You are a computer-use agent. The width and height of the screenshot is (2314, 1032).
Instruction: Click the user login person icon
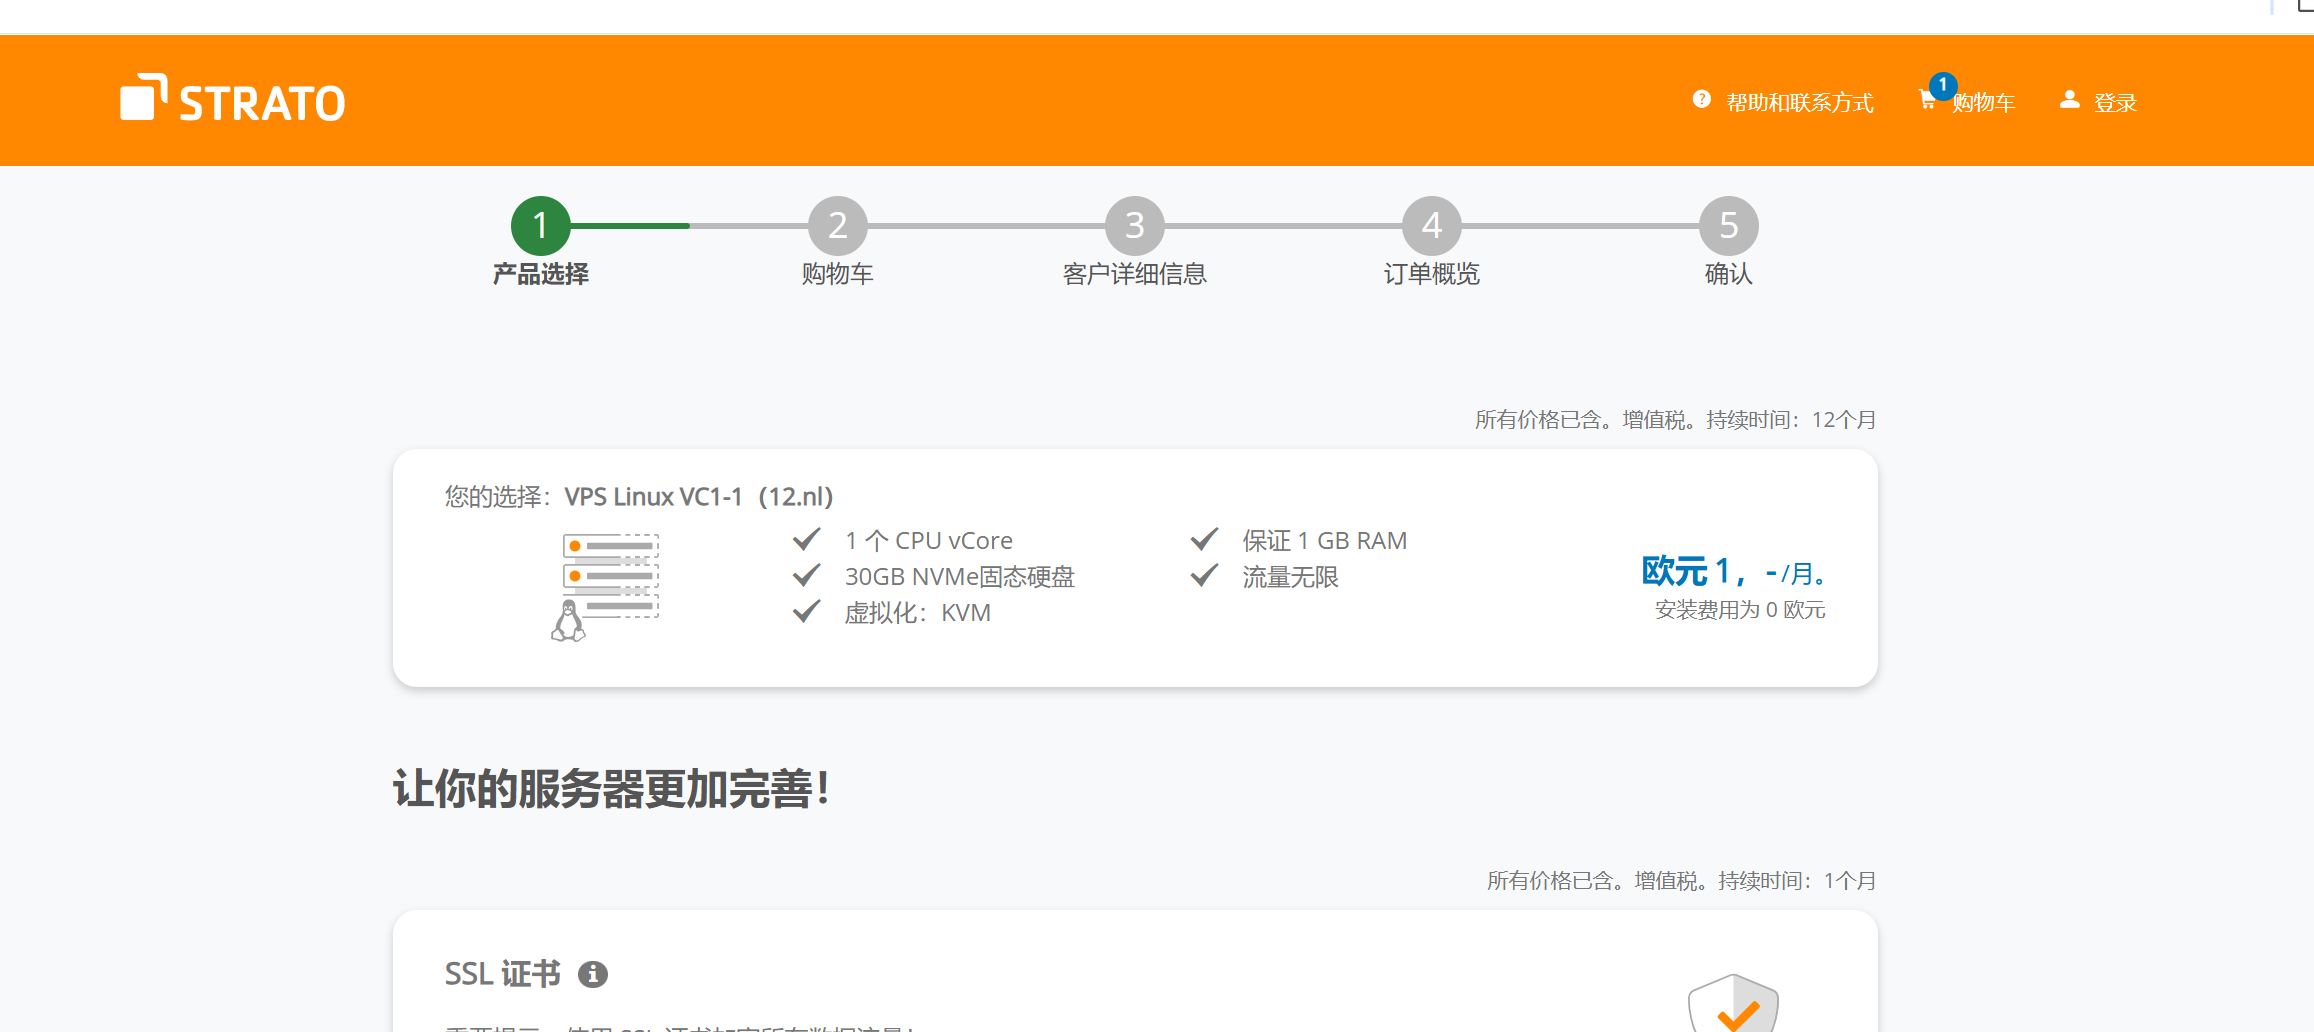tap(2069, 100)
